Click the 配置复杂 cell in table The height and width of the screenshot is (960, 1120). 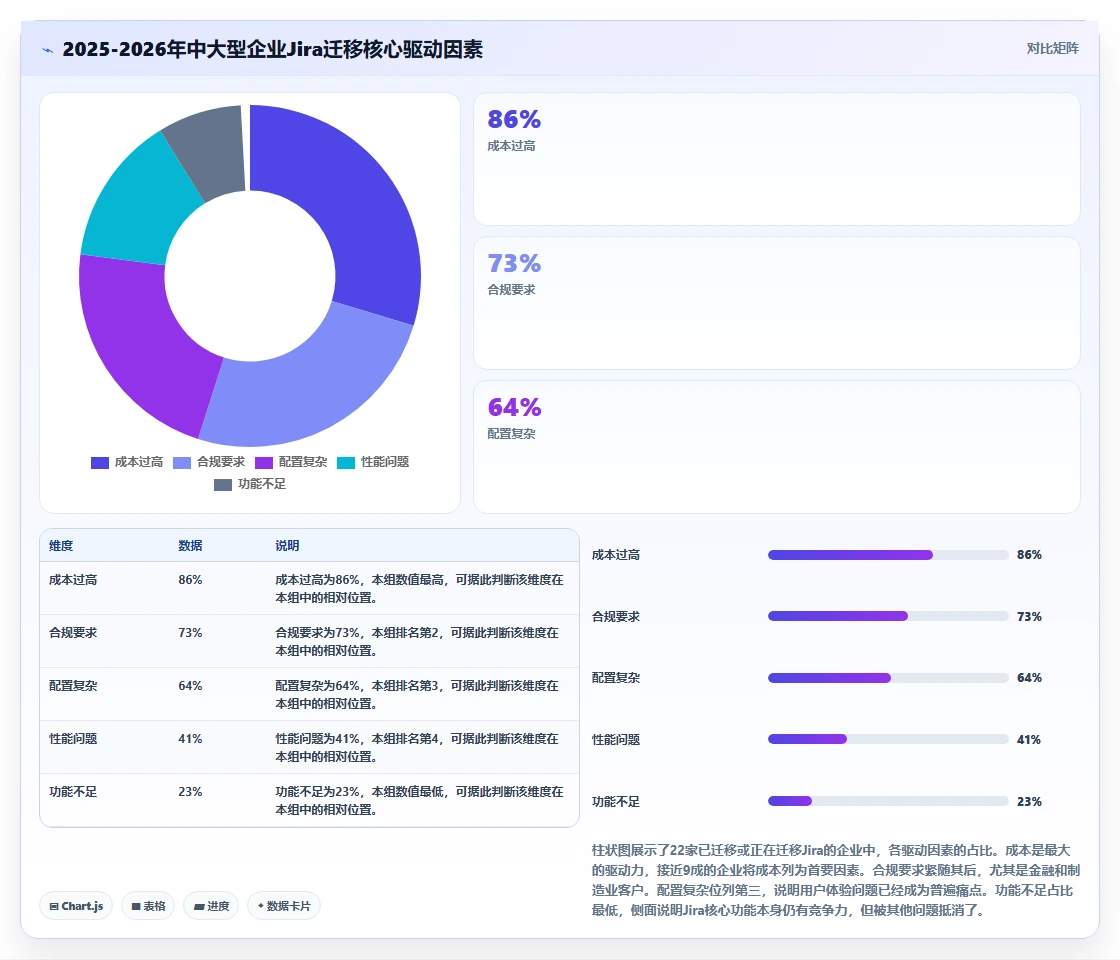point(73,686)
